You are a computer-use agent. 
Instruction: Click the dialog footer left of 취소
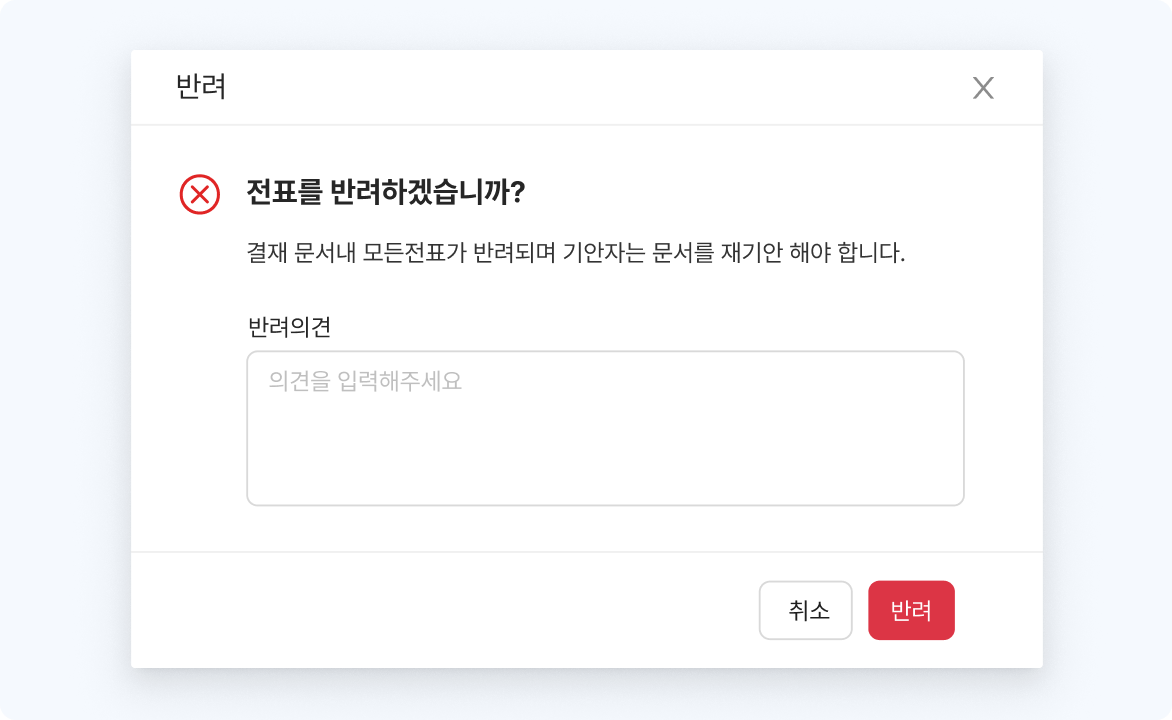pyautogui.click(x=450, y=610)
